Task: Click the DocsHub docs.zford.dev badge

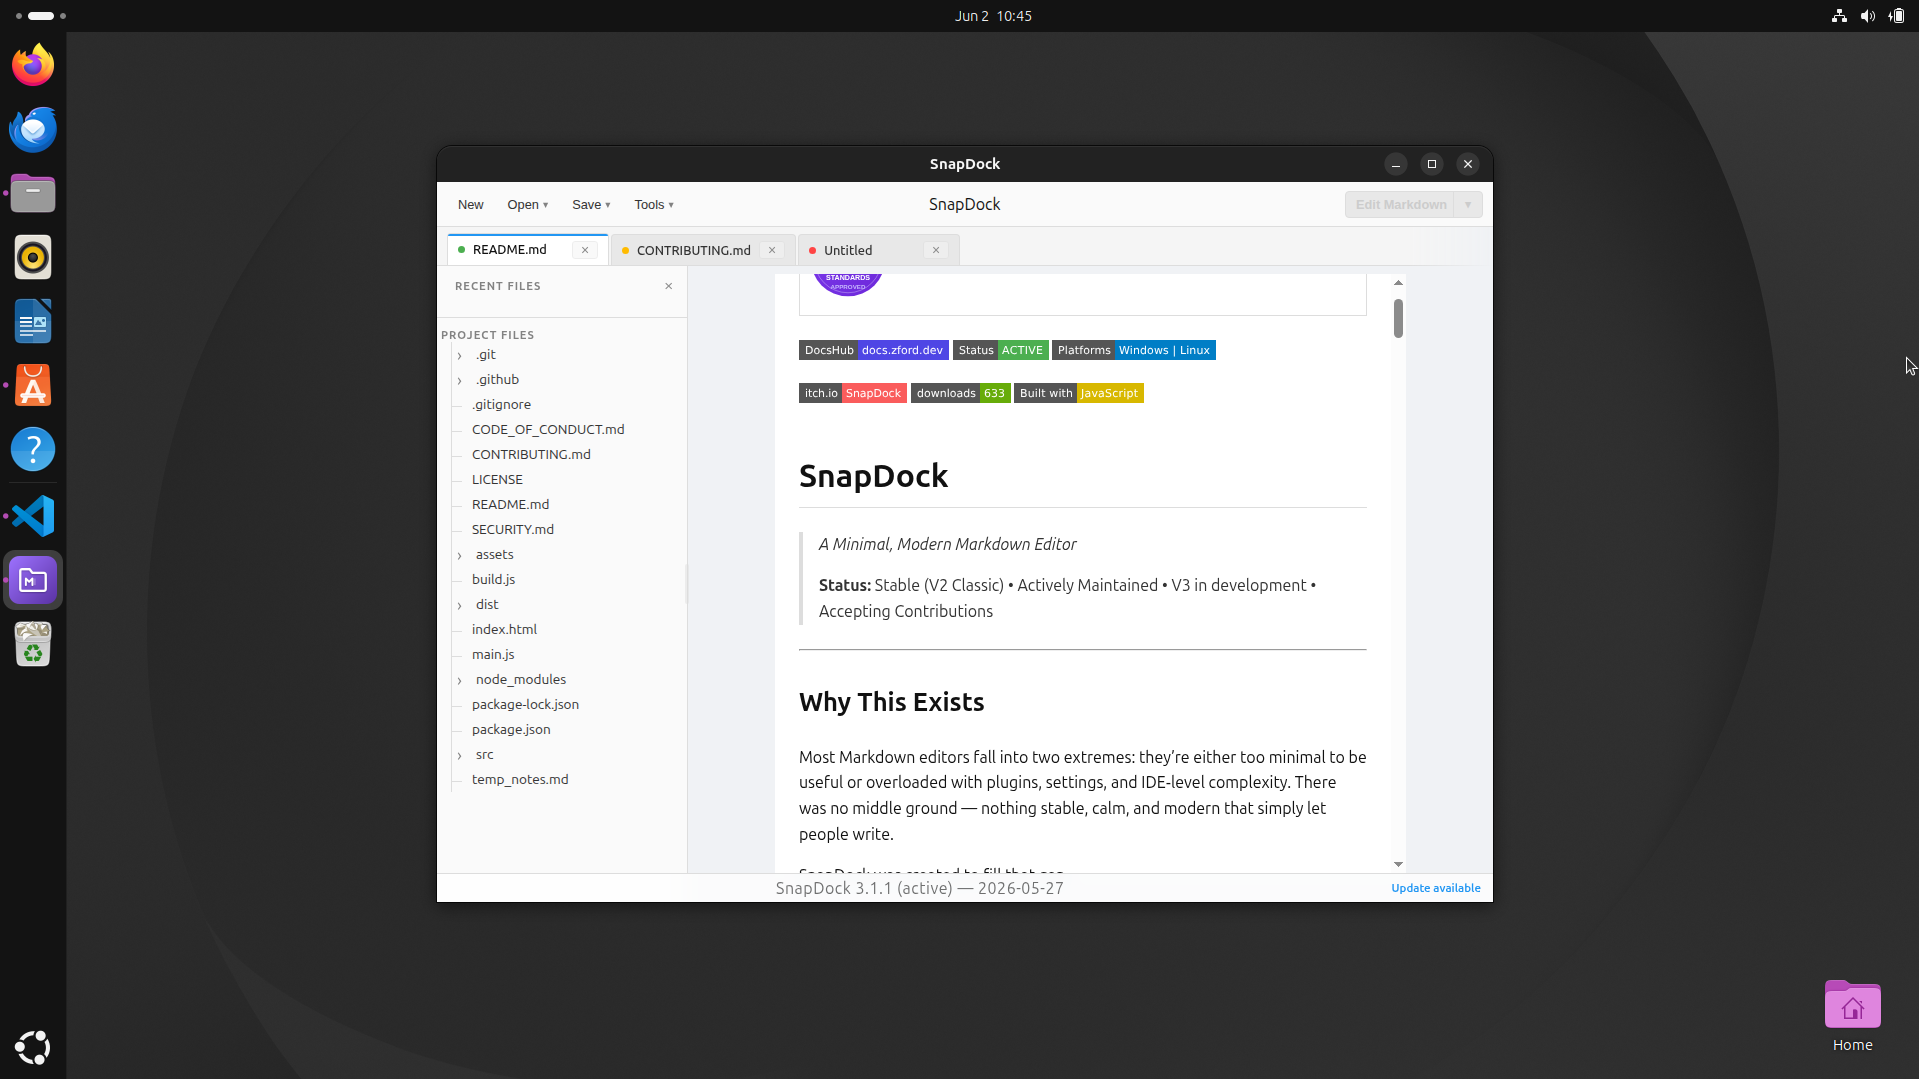Action: 874,350
